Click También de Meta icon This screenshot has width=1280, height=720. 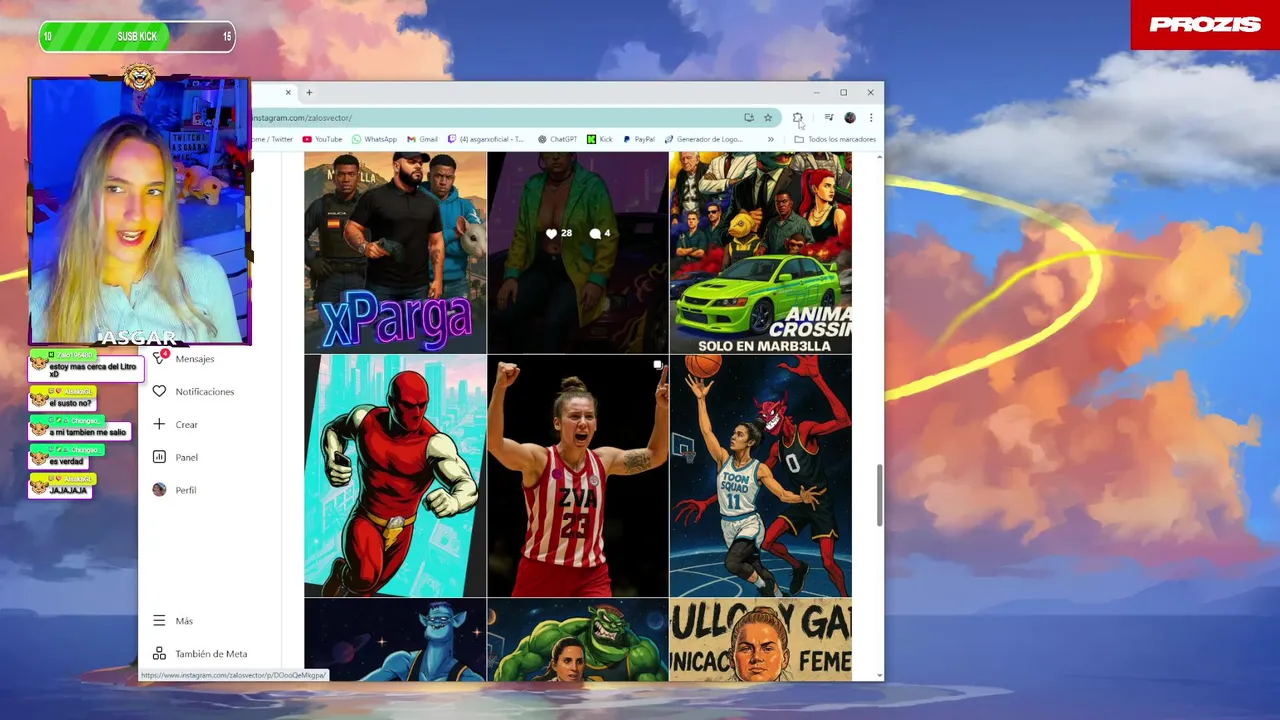click(x=159, y=654)
